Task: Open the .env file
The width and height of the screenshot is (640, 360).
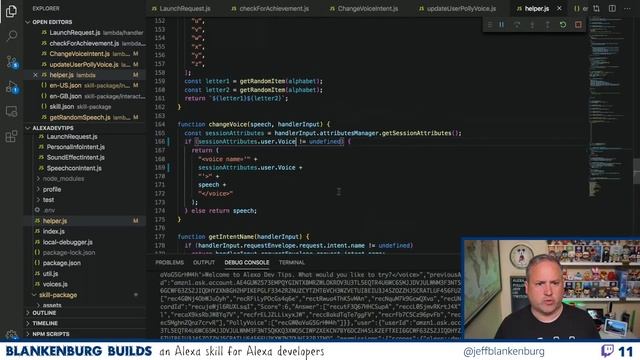Action: pyautogui.click(x=49, y=211)
